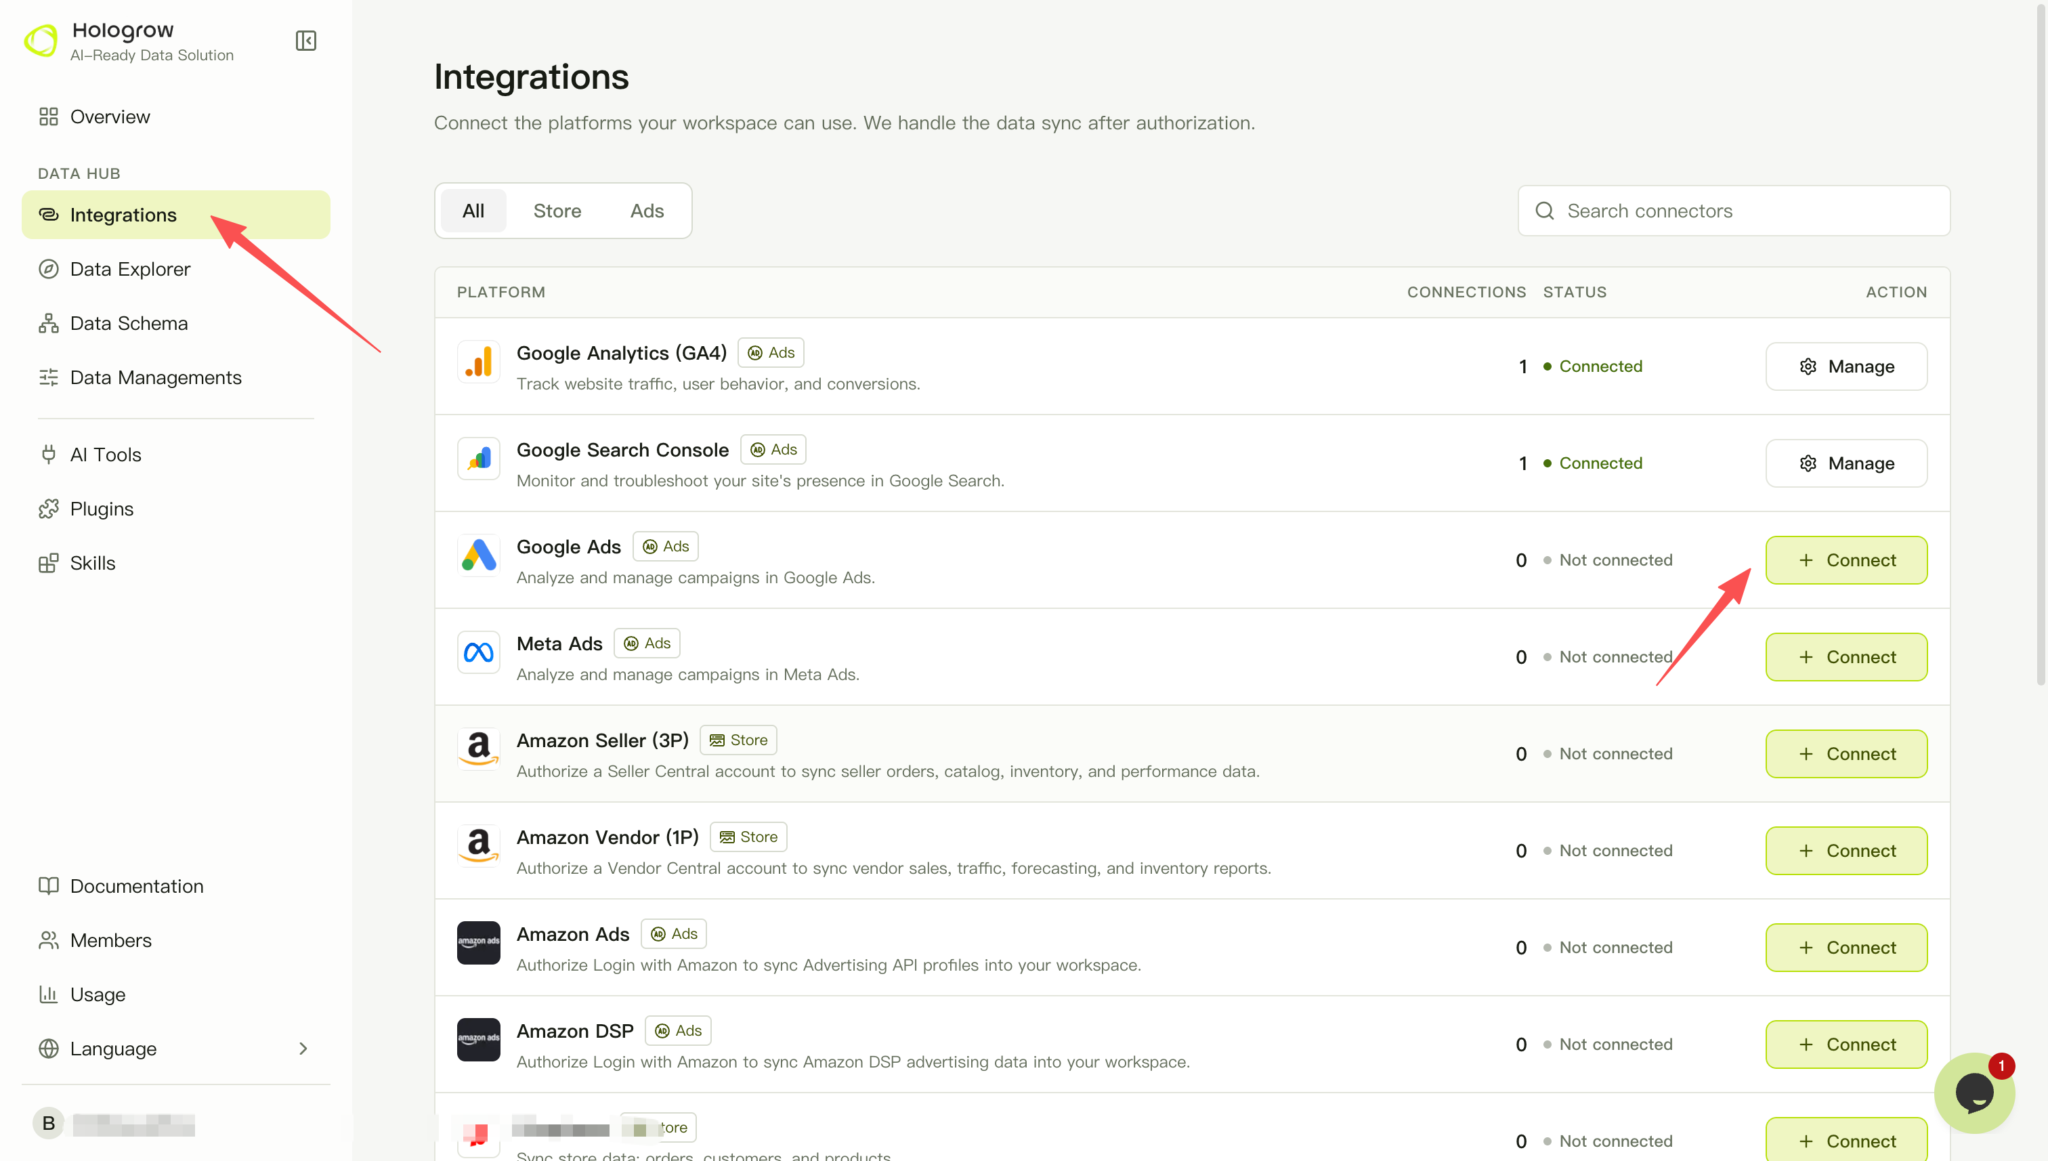Select the All filter tab

coord(473,211)
